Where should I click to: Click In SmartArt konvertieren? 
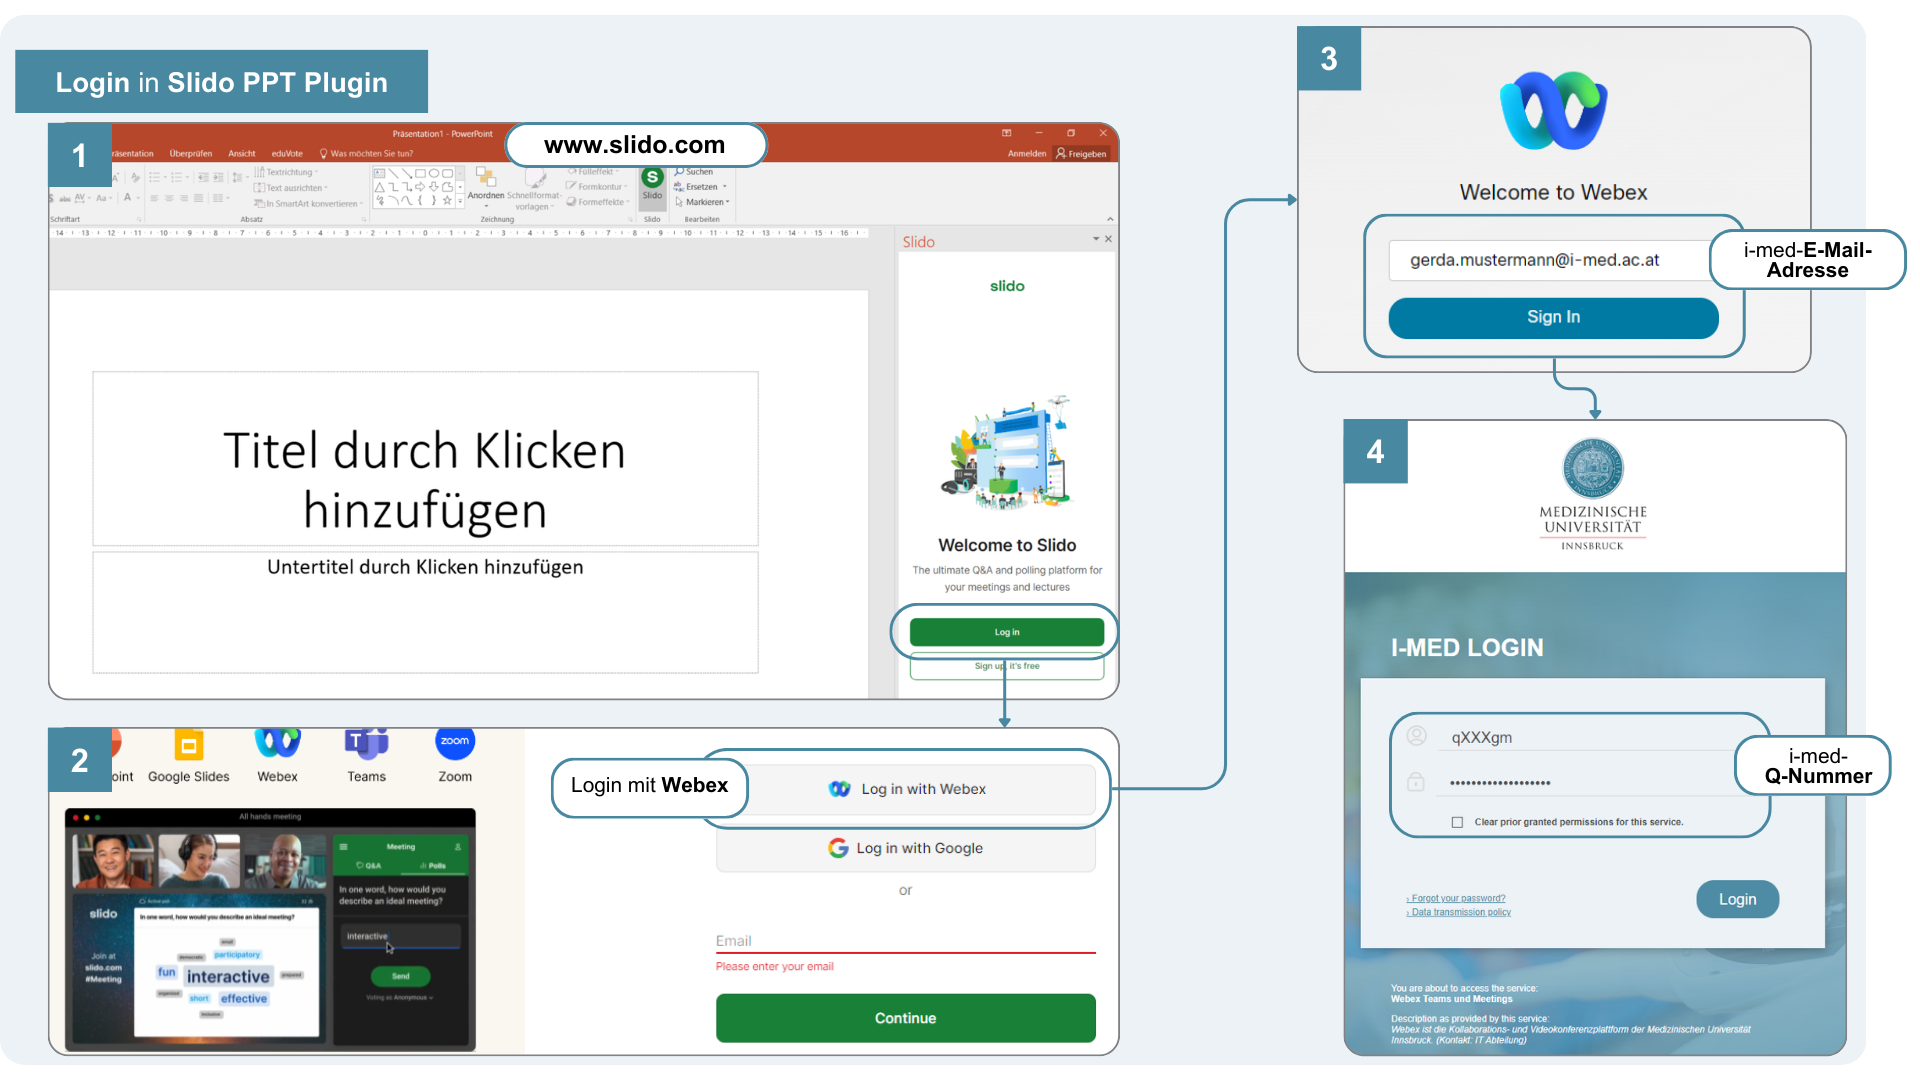[308, 203]
